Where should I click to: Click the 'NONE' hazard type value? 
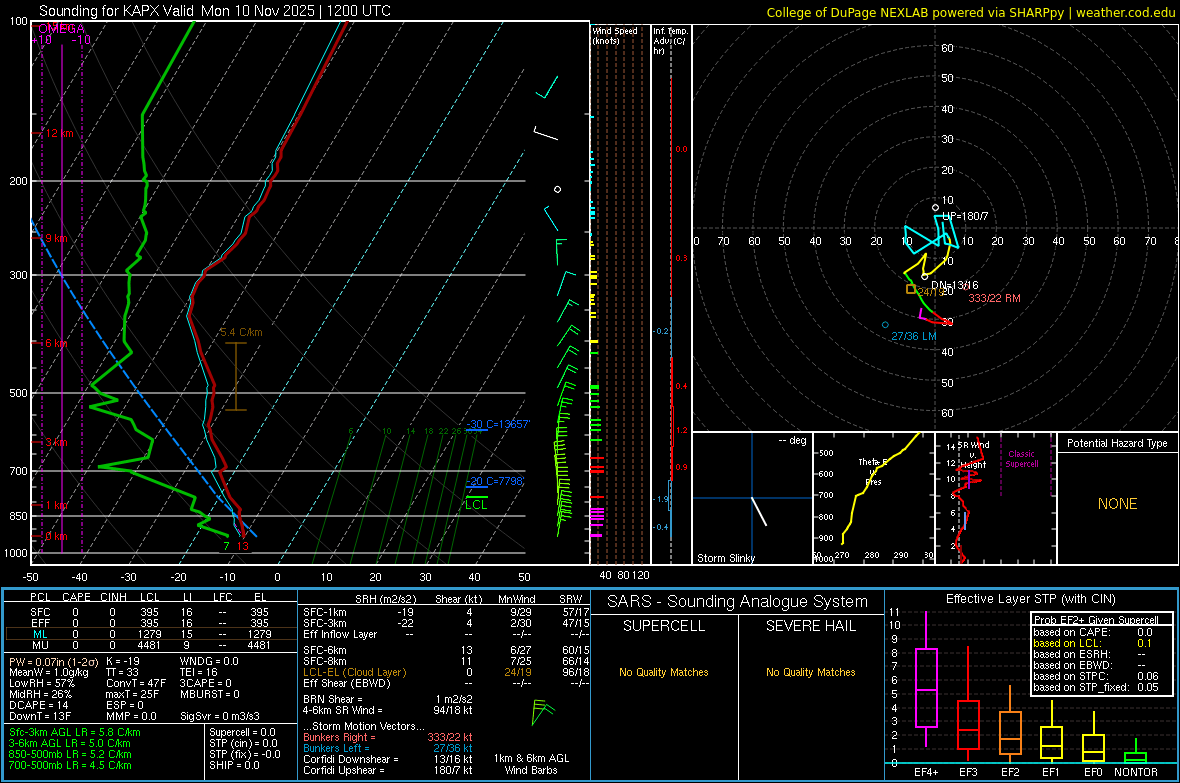point(1117,504)
